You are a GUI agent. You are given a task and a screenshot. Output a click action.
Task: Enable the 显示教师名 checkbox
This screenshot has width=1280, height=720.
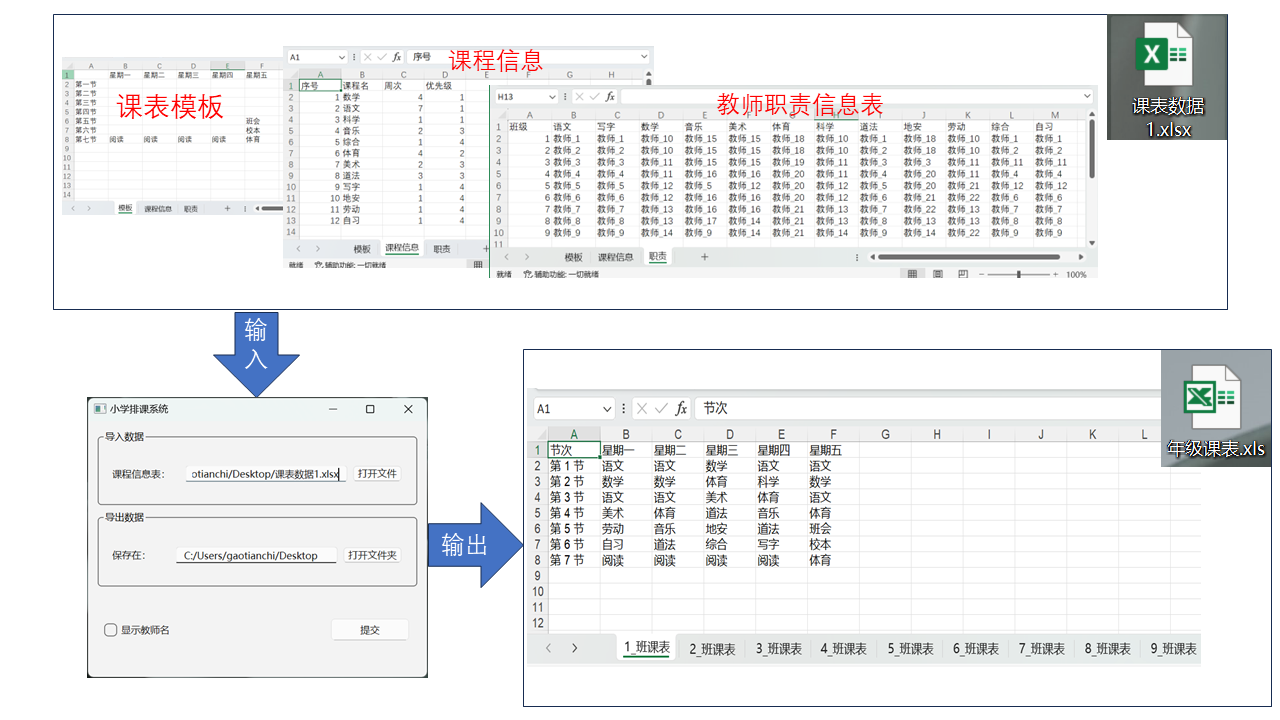(111, 630)
